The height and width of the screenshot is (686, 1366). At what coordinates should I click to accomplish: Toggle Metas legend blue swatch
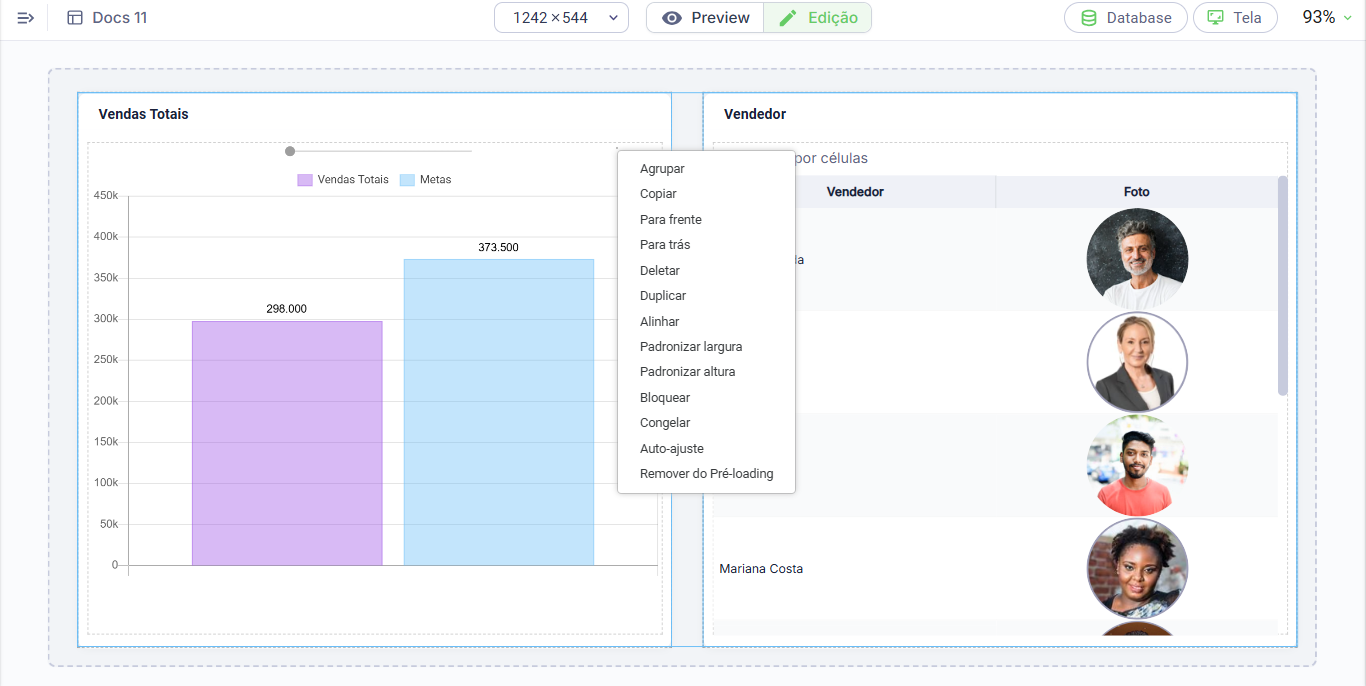407,180
